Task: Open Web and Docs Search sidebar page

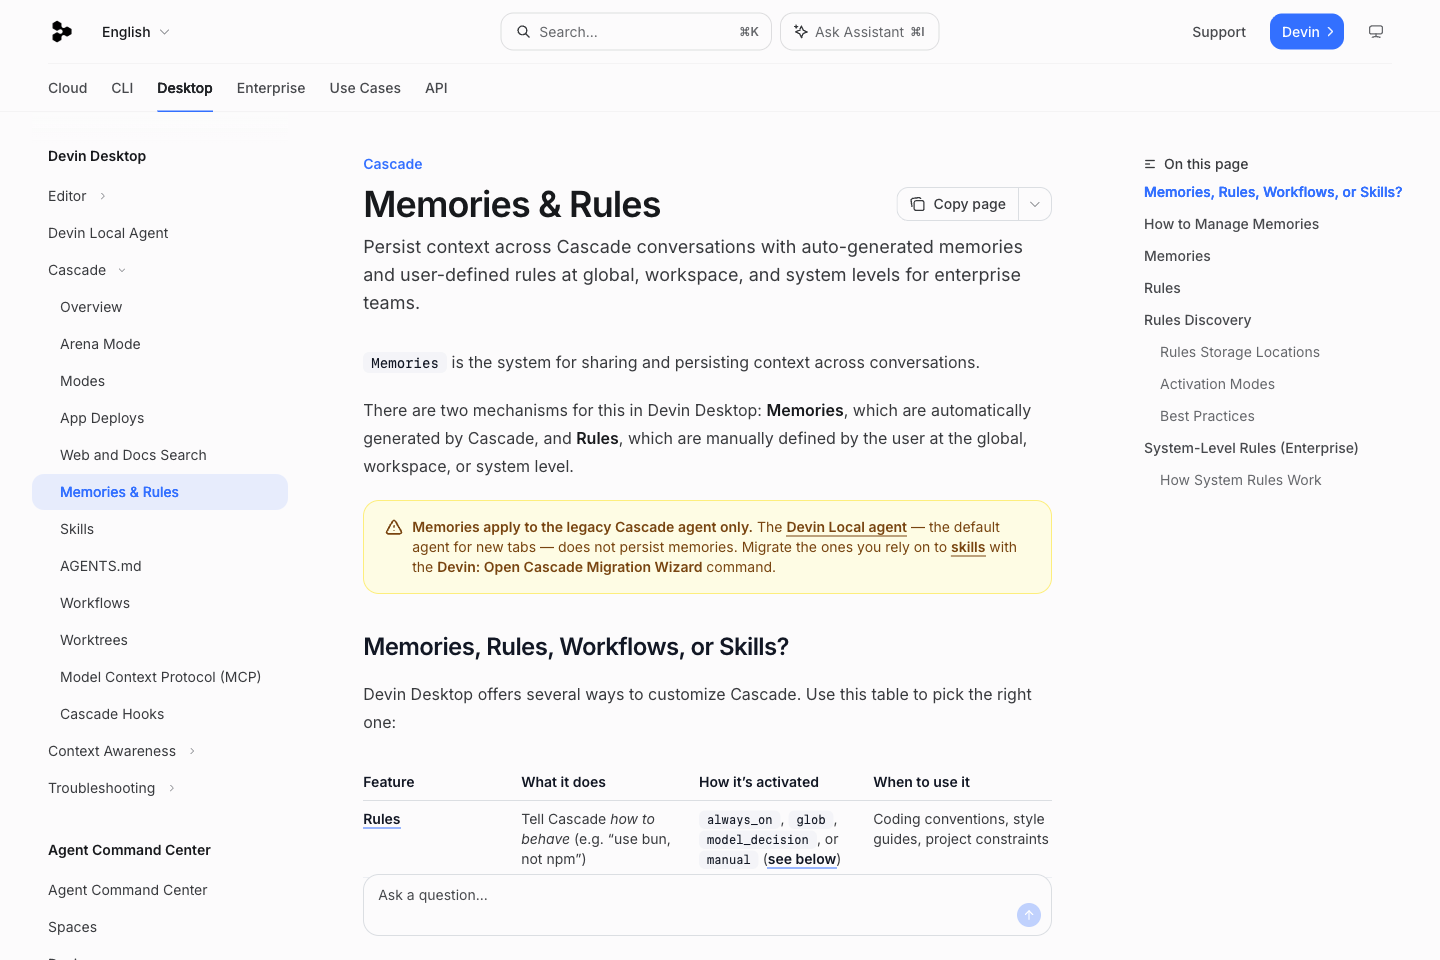Action: click(x=133, y=455)
